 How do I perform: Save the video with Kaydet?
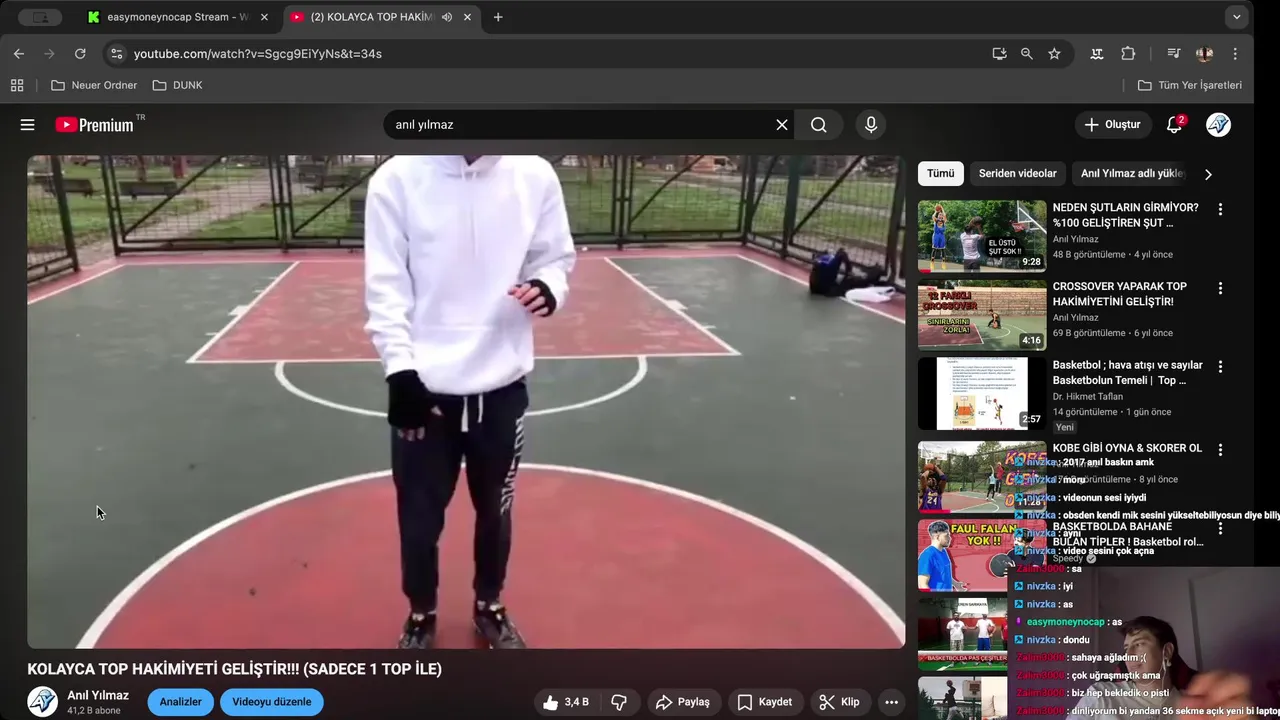[x=765, y=702]
